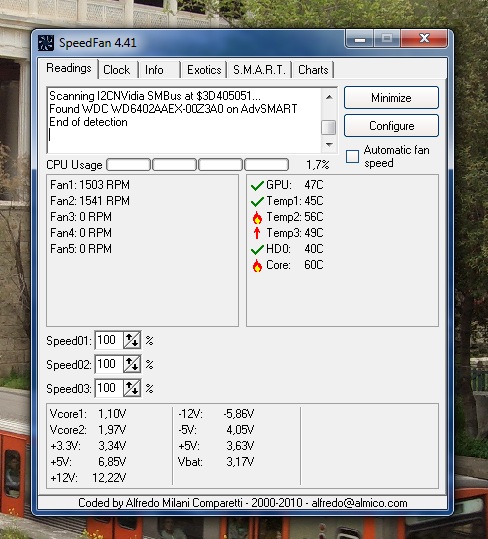Click the green check icon beside GPU
Screen dimensions: 488x539
(257, 186)
